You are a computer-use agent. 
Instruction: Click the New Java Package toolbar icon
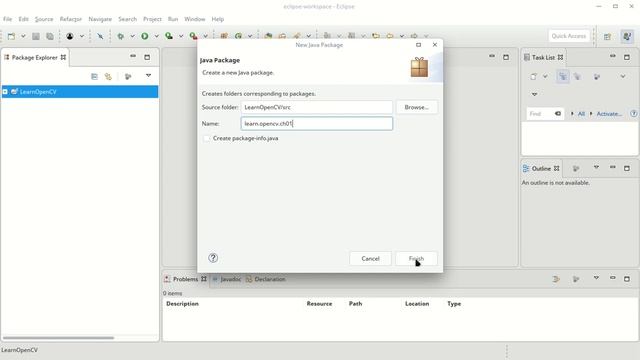224,36
